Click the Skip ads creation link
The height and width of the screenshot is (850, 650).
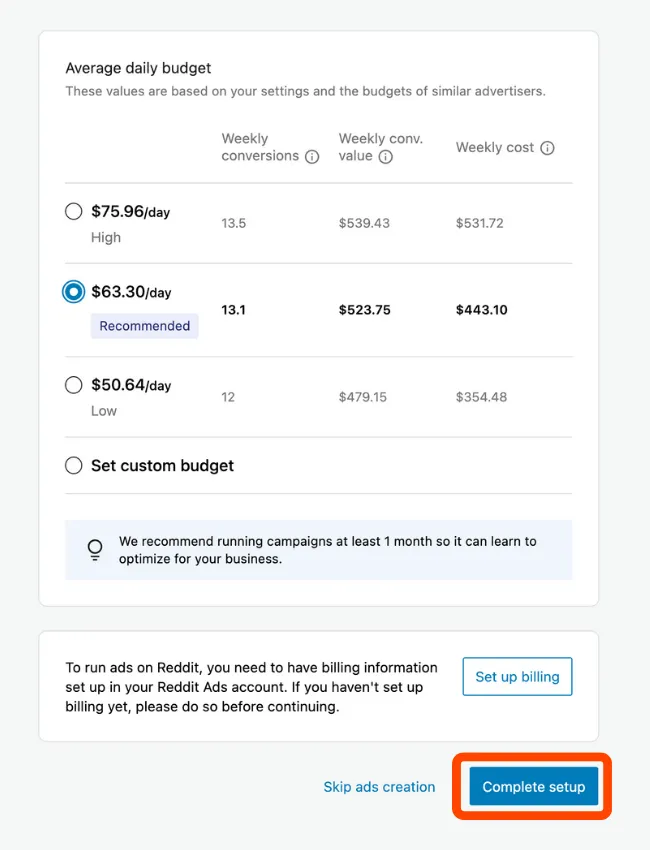(379, 787)
